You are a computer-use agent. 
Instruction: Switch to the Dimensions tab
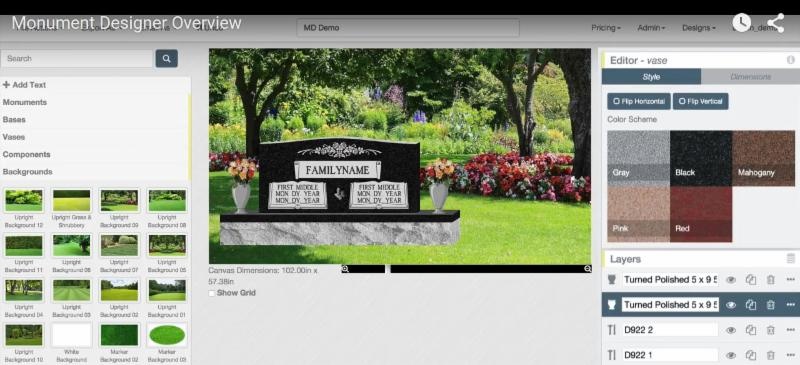[750, 77]
